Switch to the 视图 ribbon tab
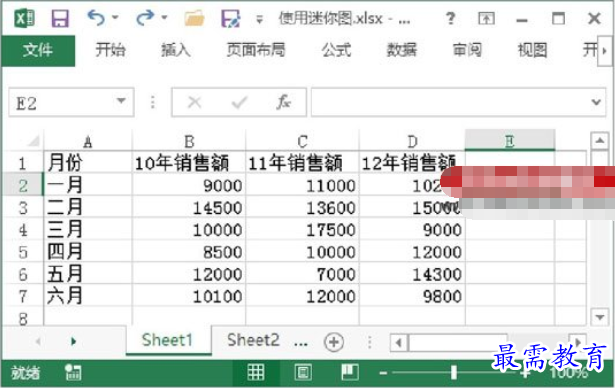This screenshot has height=388, width=615. point(533,50)
